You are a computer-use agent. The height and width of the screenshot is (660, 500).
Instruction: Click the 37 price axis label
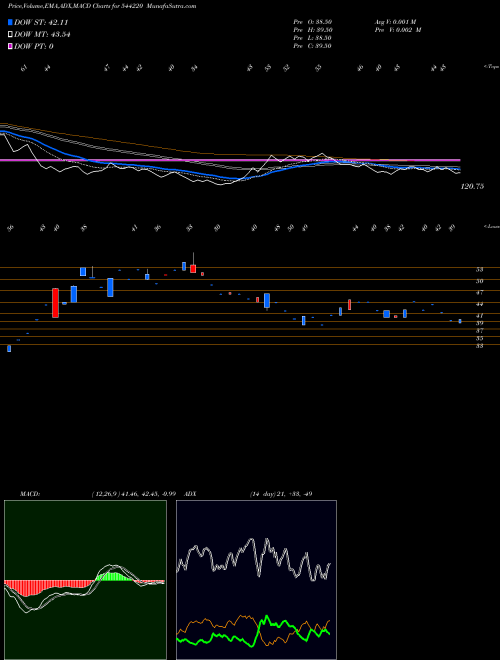479,330
